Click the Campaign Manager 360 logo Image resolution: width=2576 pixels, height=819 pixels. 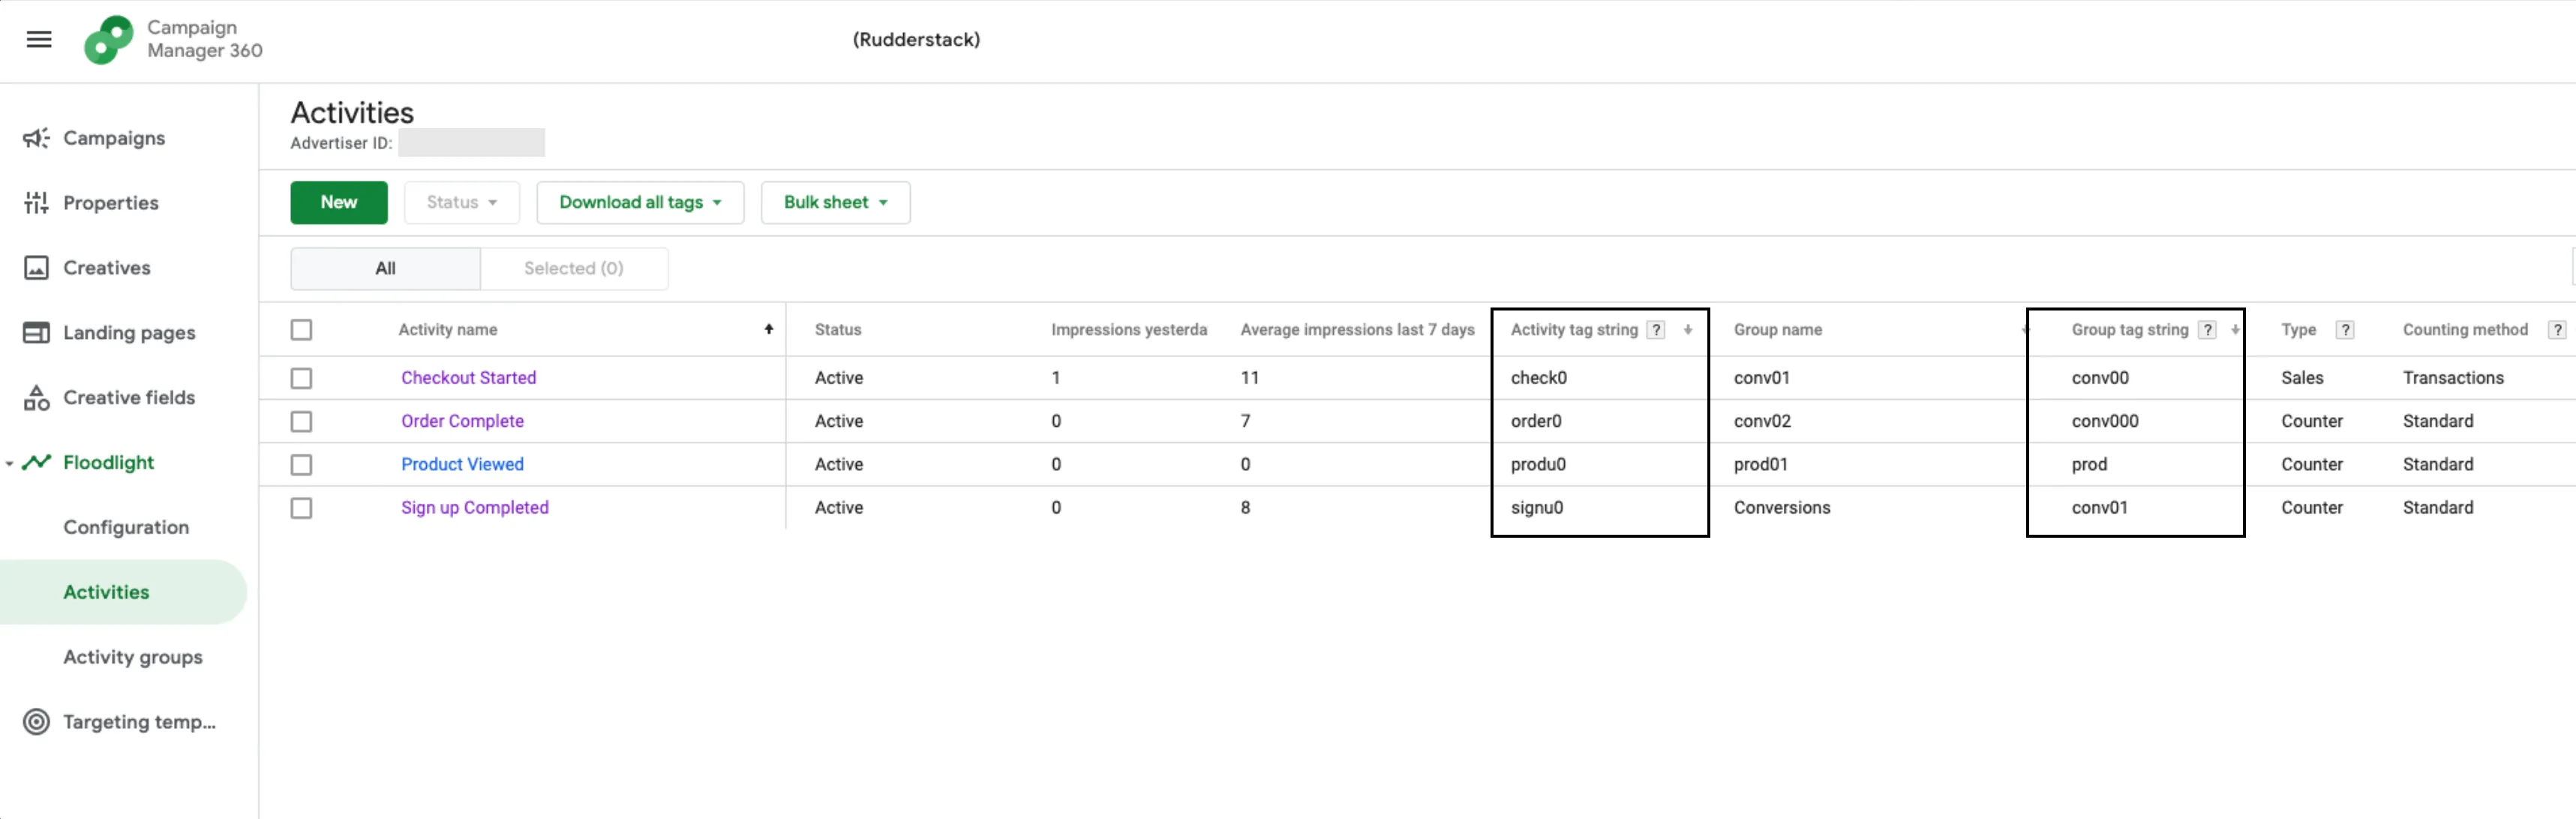[108, 40]
